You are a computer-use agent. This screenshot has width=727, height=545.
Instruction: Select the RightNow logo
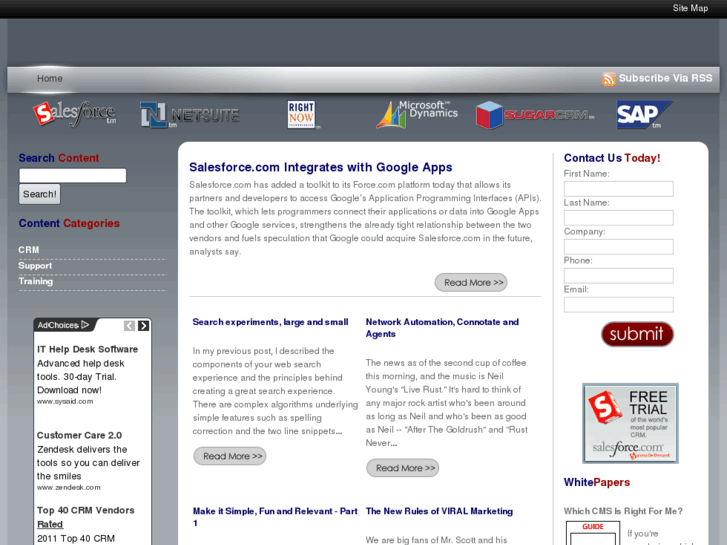tap(301, 114)
